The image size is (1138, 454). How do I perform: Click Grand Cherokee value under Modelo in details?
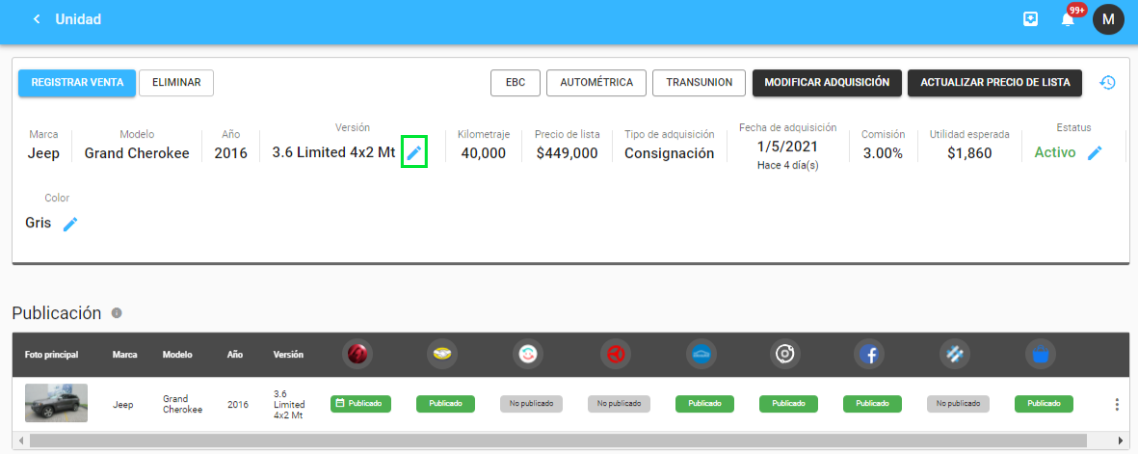pyautogui.click(x=136, y=153)
